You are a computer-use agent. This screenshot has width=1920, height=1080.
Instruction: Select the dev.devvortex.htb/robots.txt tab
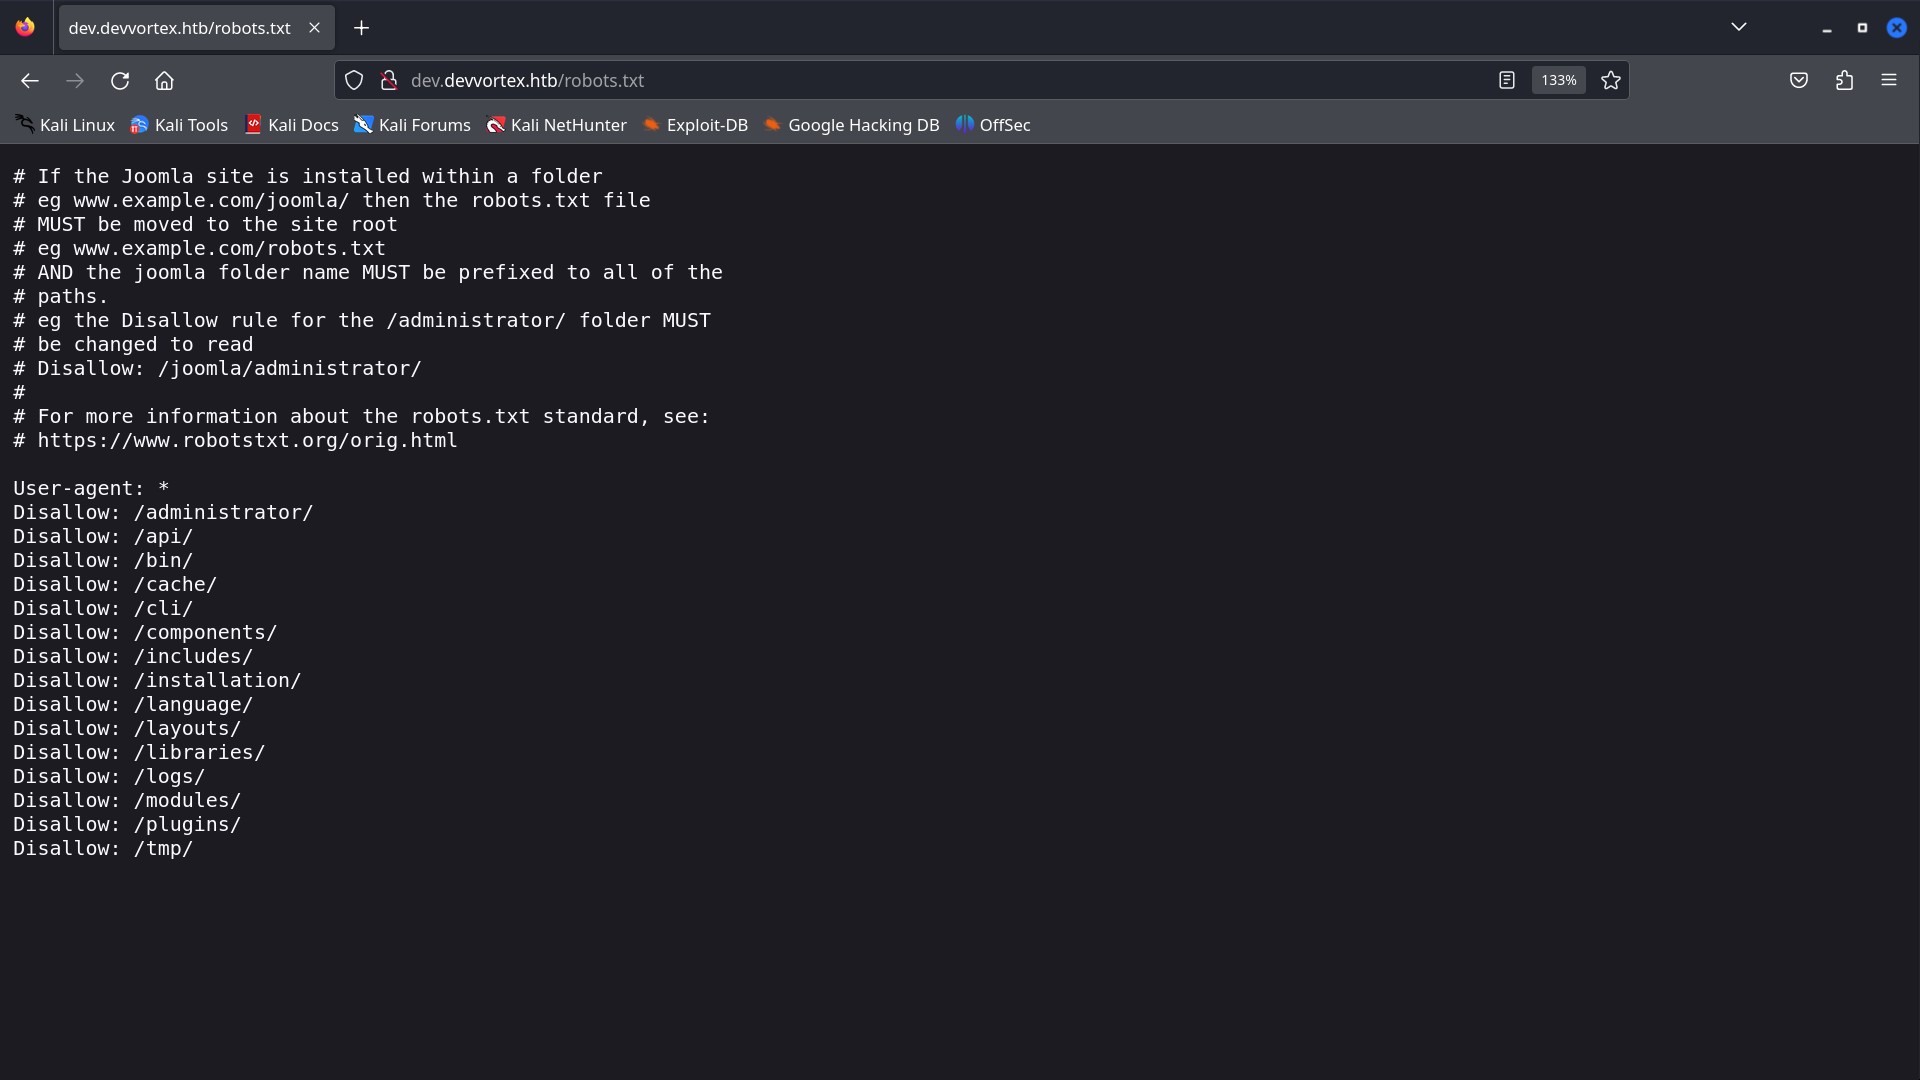click(x=180, y=28)
